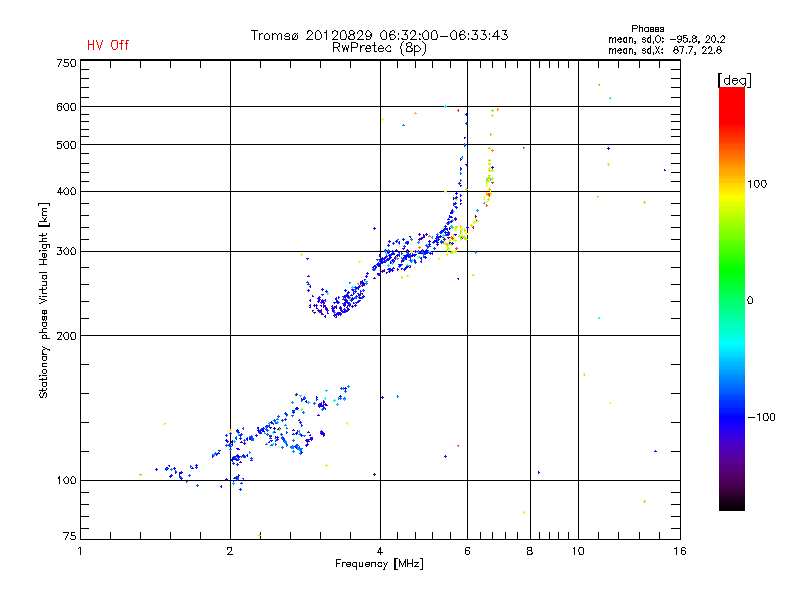Viewport: 800px width, 600px height.
Task: Click the '16' x-axis tick label
Action: pyautogui.click(x=680, y=551)
